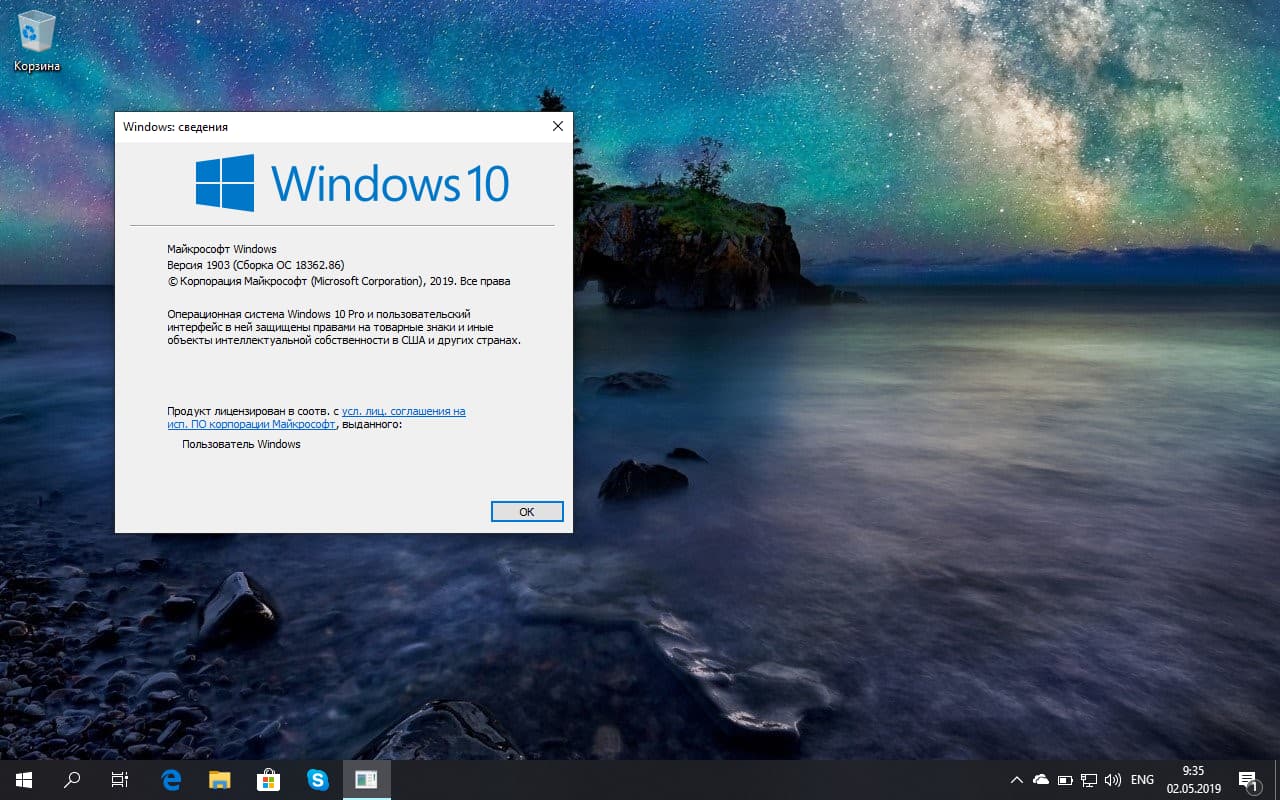
Task: Open Task View
Action: click(x=119, y=779)
